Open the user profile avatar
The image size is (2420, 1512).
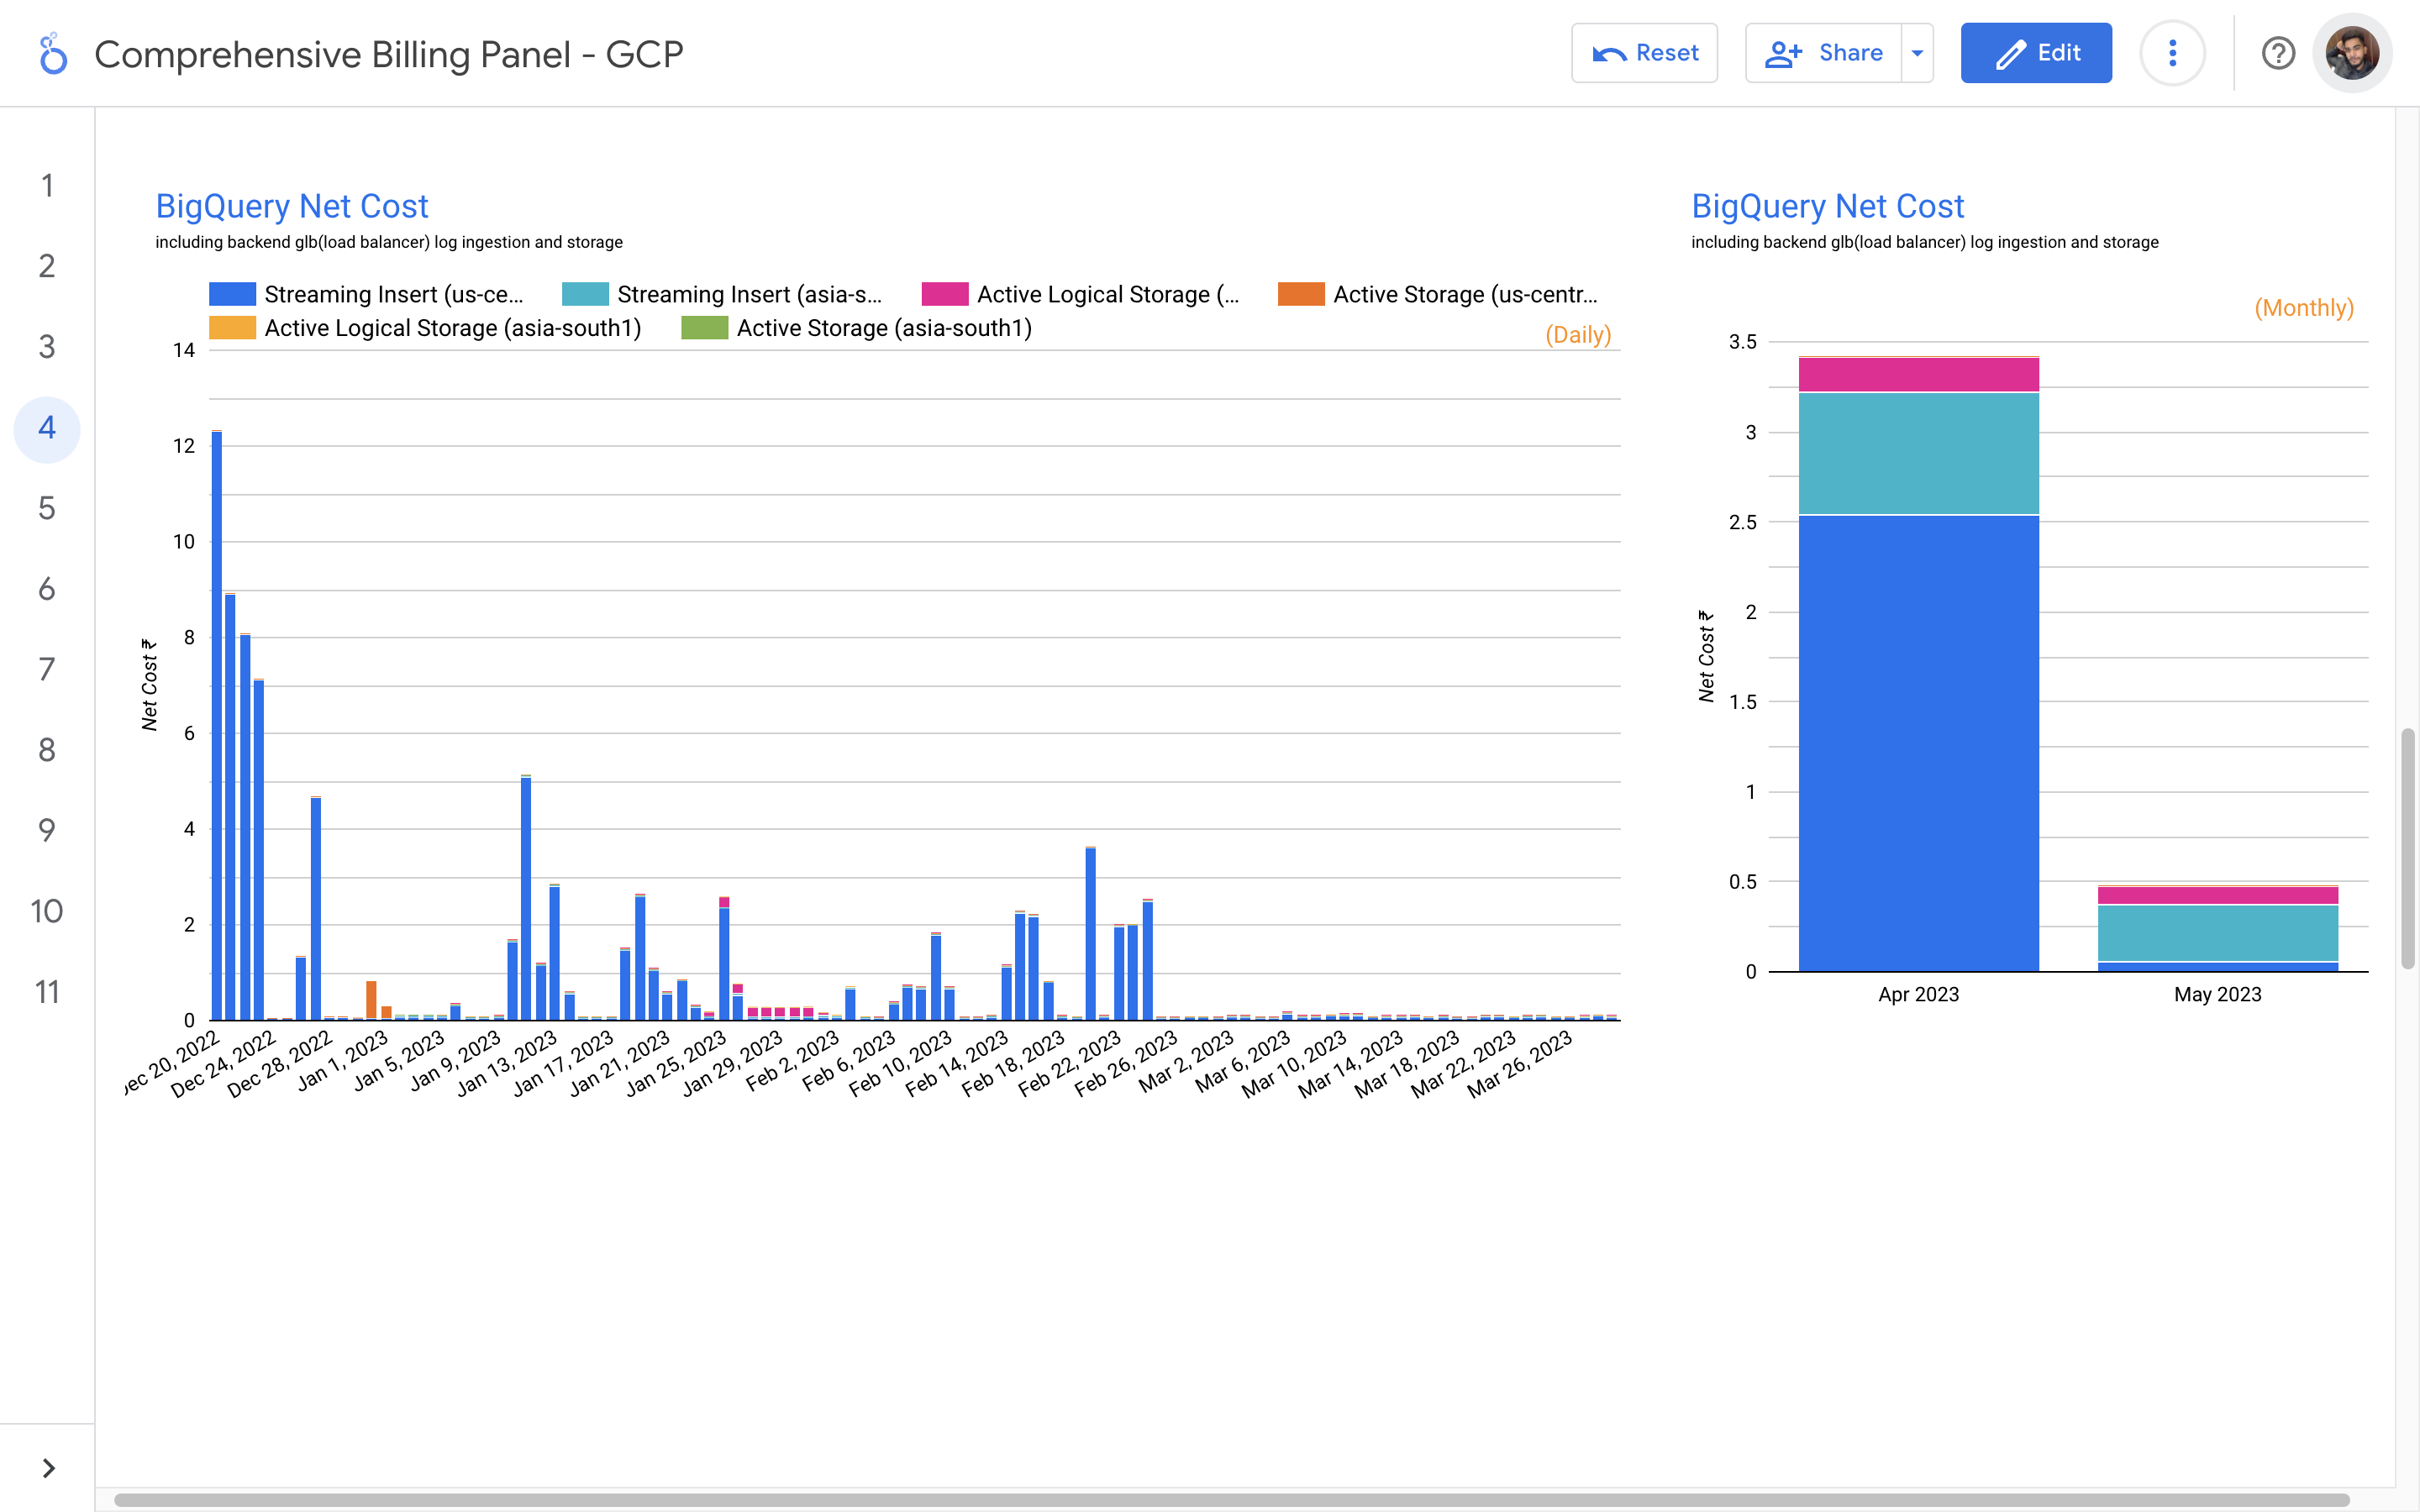[2352, 53]
